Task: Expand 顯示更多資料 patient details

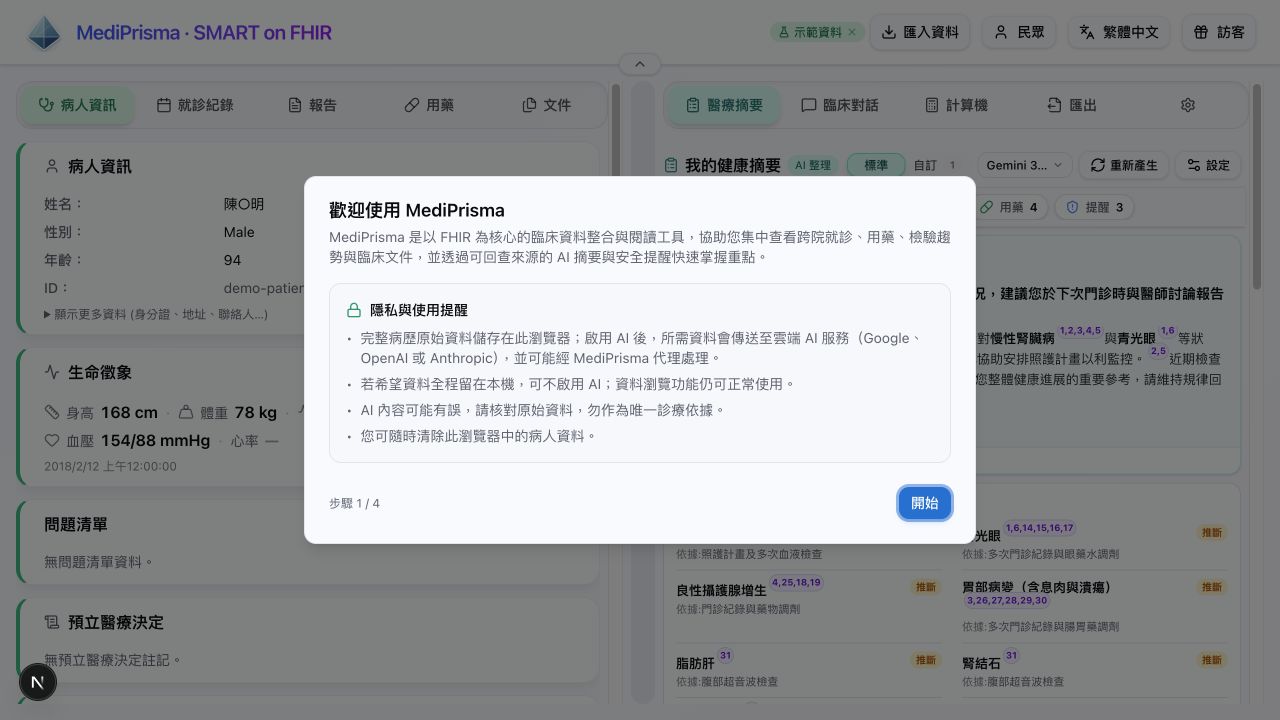Action: click(156, 314)
